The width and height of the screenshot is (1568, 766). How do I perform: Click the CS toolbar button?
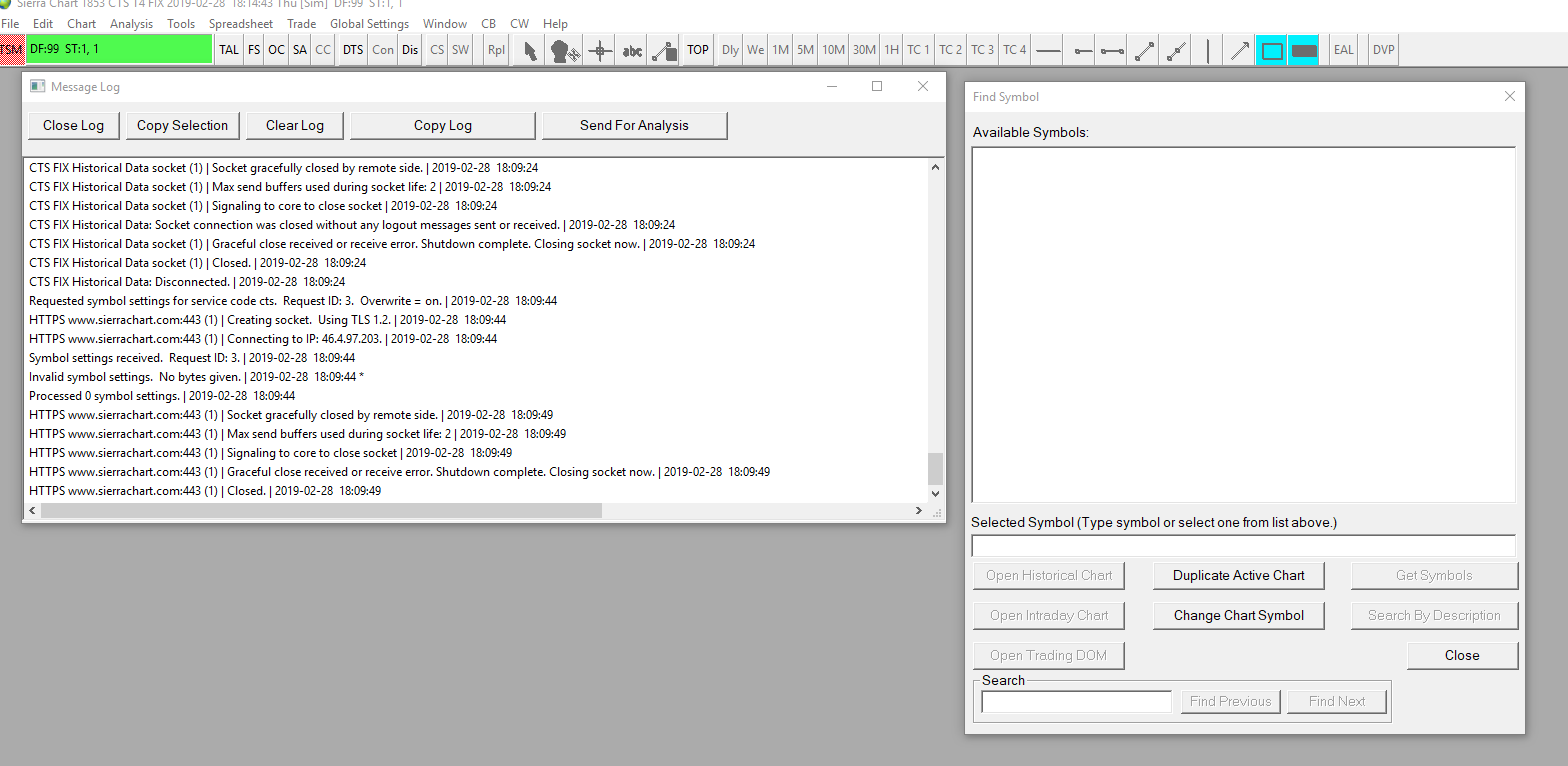click(x=437, y=50)
